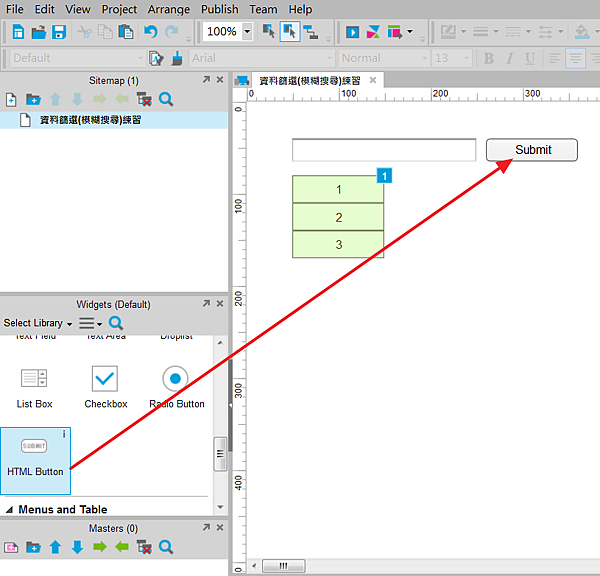The image size is (600, 576).
Task: Click the Copy icon in toolbar
Action: [105, 32]
